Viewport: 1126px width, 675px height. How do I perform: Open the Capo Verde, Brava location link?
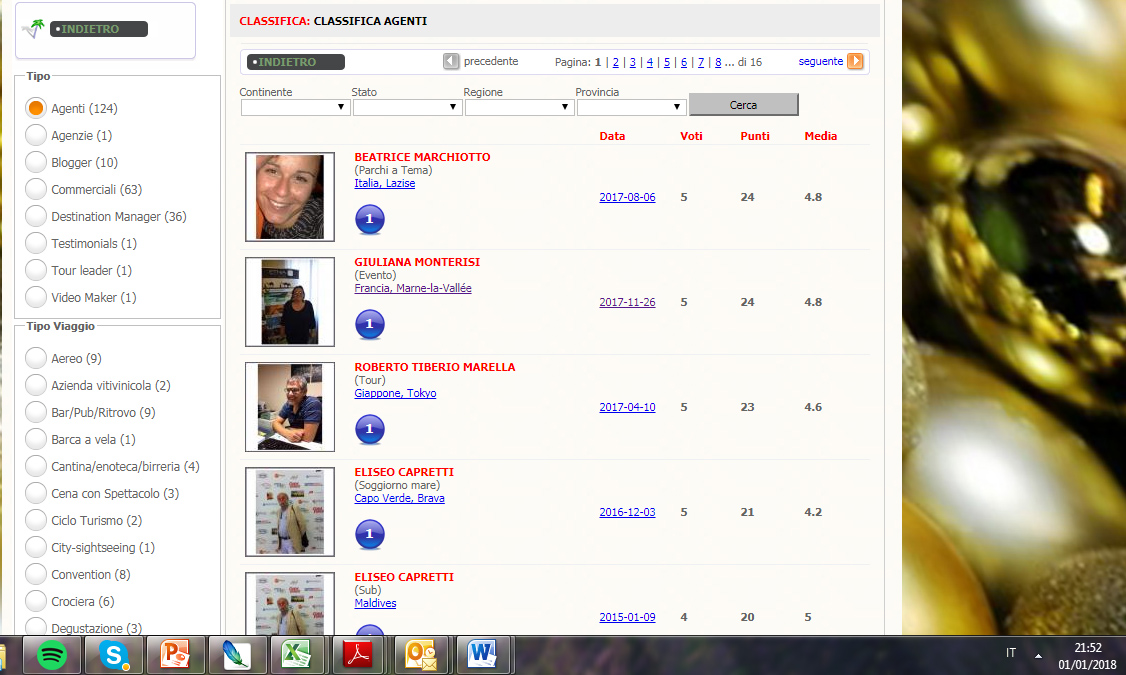point(399,498)
